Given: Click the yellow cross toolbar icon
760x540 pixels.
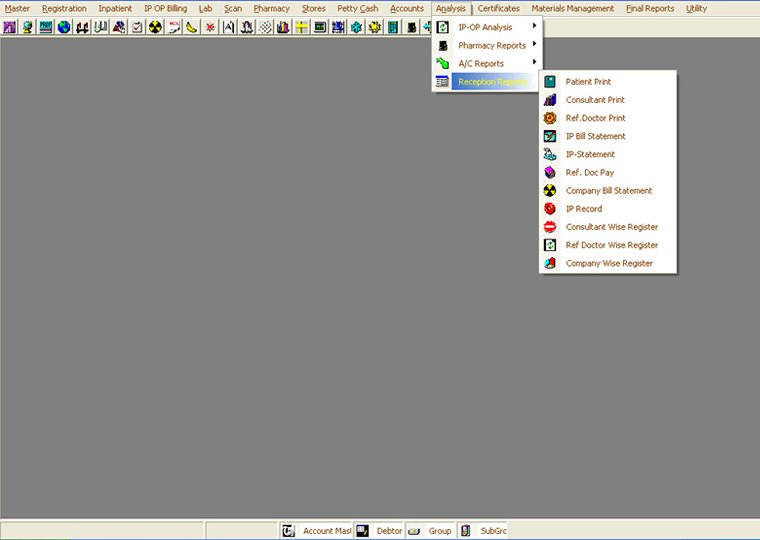Looking at the screenshot, I should [301, 27].
